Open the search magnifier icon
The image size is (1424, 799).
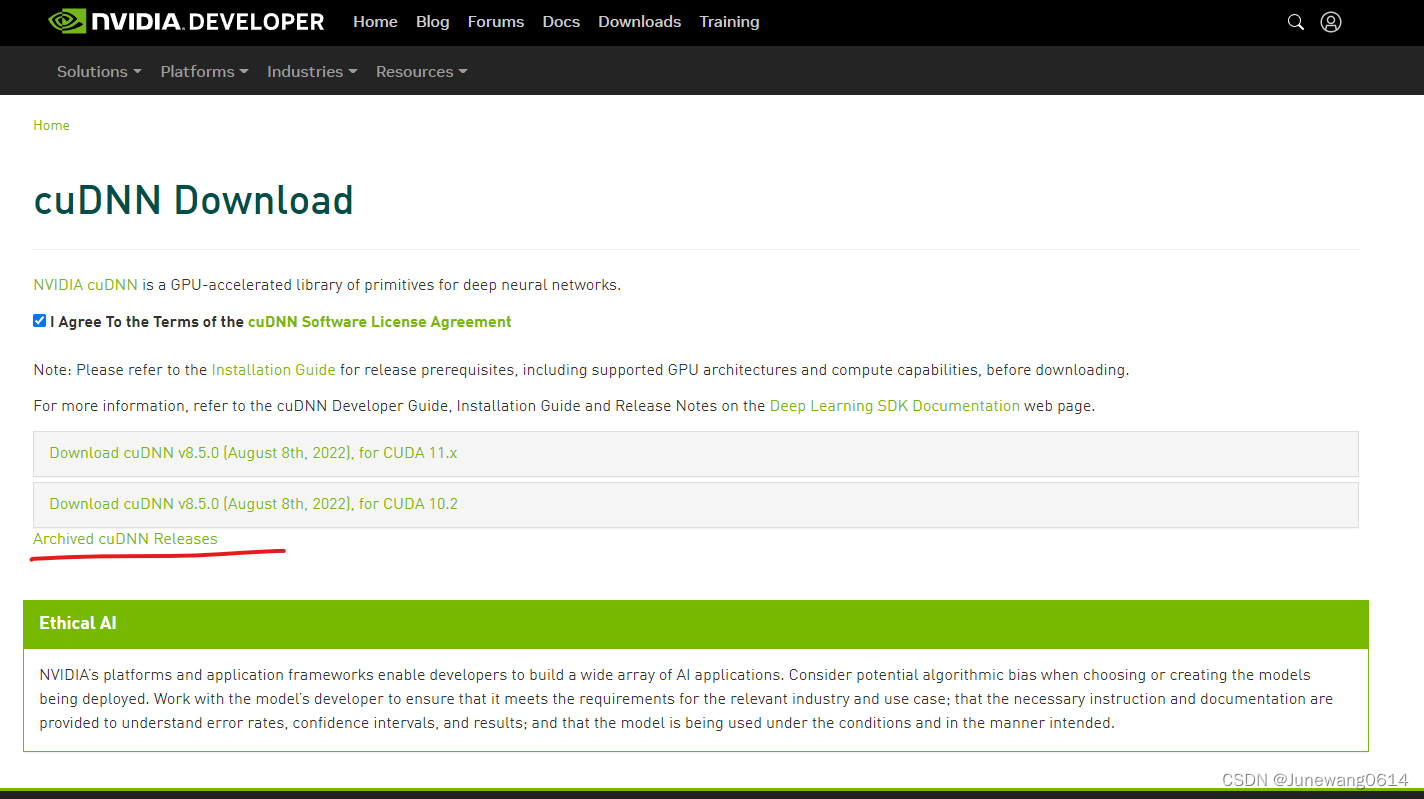click(x=1296, y=22)
